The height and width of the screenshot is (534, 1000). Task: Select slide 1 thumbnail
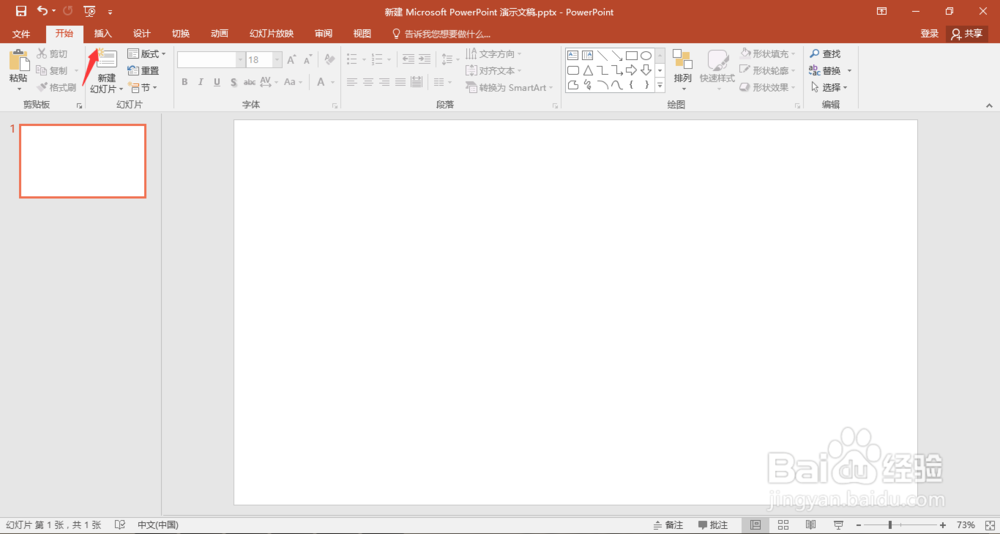[83, 161]
